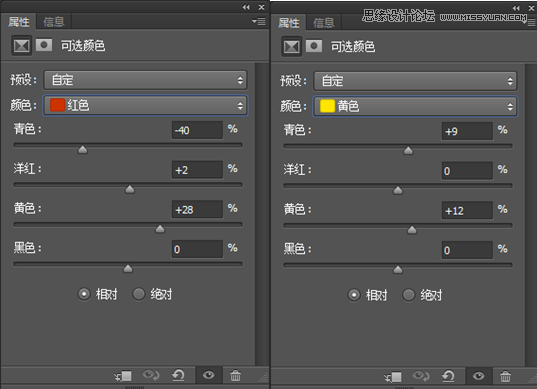Click the adjustment icon in right Selective Color panel
Viewport: 537px width, 389px height.
coord(291,47)
